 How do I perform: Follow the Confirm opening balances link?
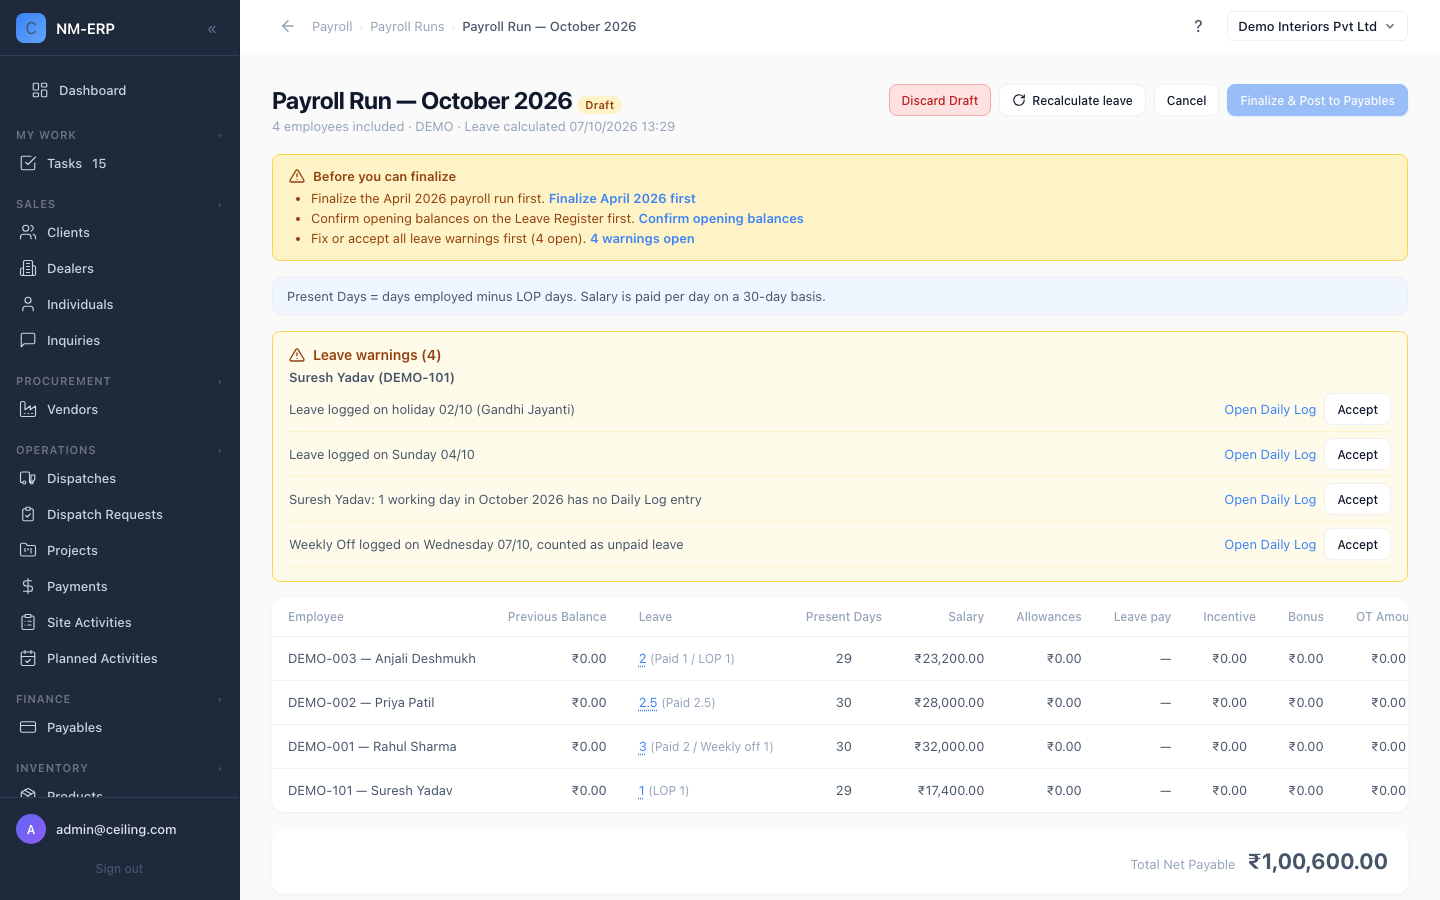721,218
